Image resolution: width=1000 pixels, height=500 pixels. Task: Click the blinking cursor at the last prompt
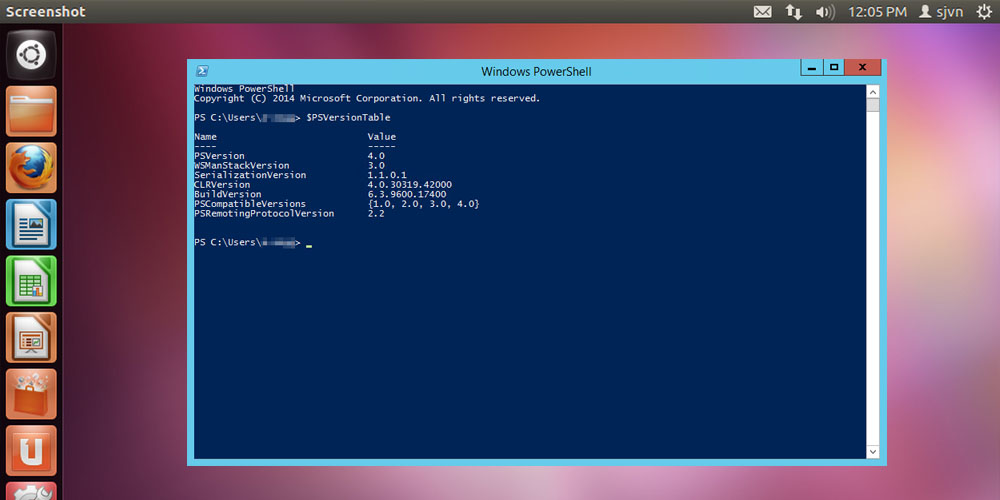tap(309, 246)
